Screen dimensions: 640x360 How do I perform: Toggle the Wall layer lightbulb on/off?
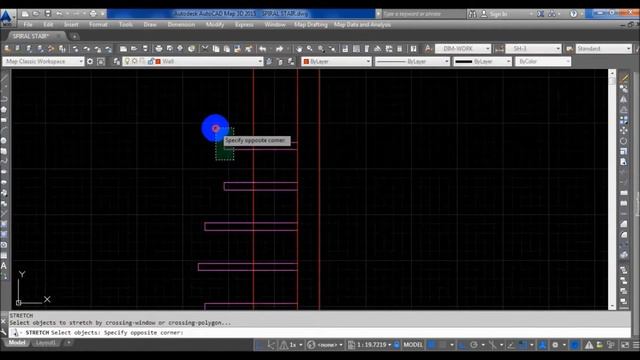[127, 61]
